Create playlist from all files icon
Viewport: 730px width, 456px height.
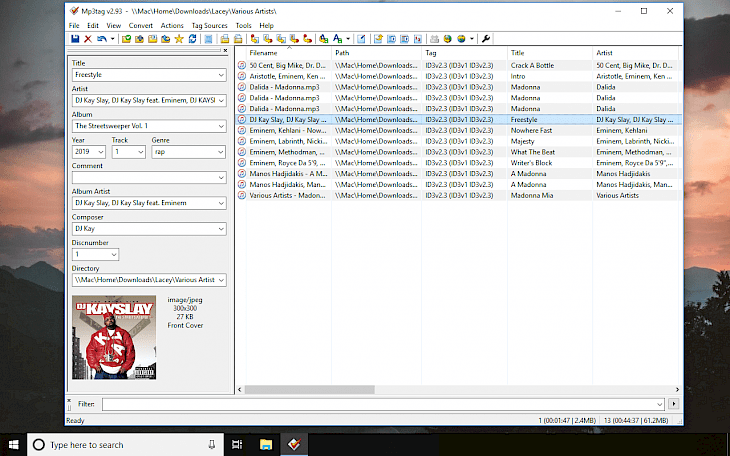pos(225,39)
